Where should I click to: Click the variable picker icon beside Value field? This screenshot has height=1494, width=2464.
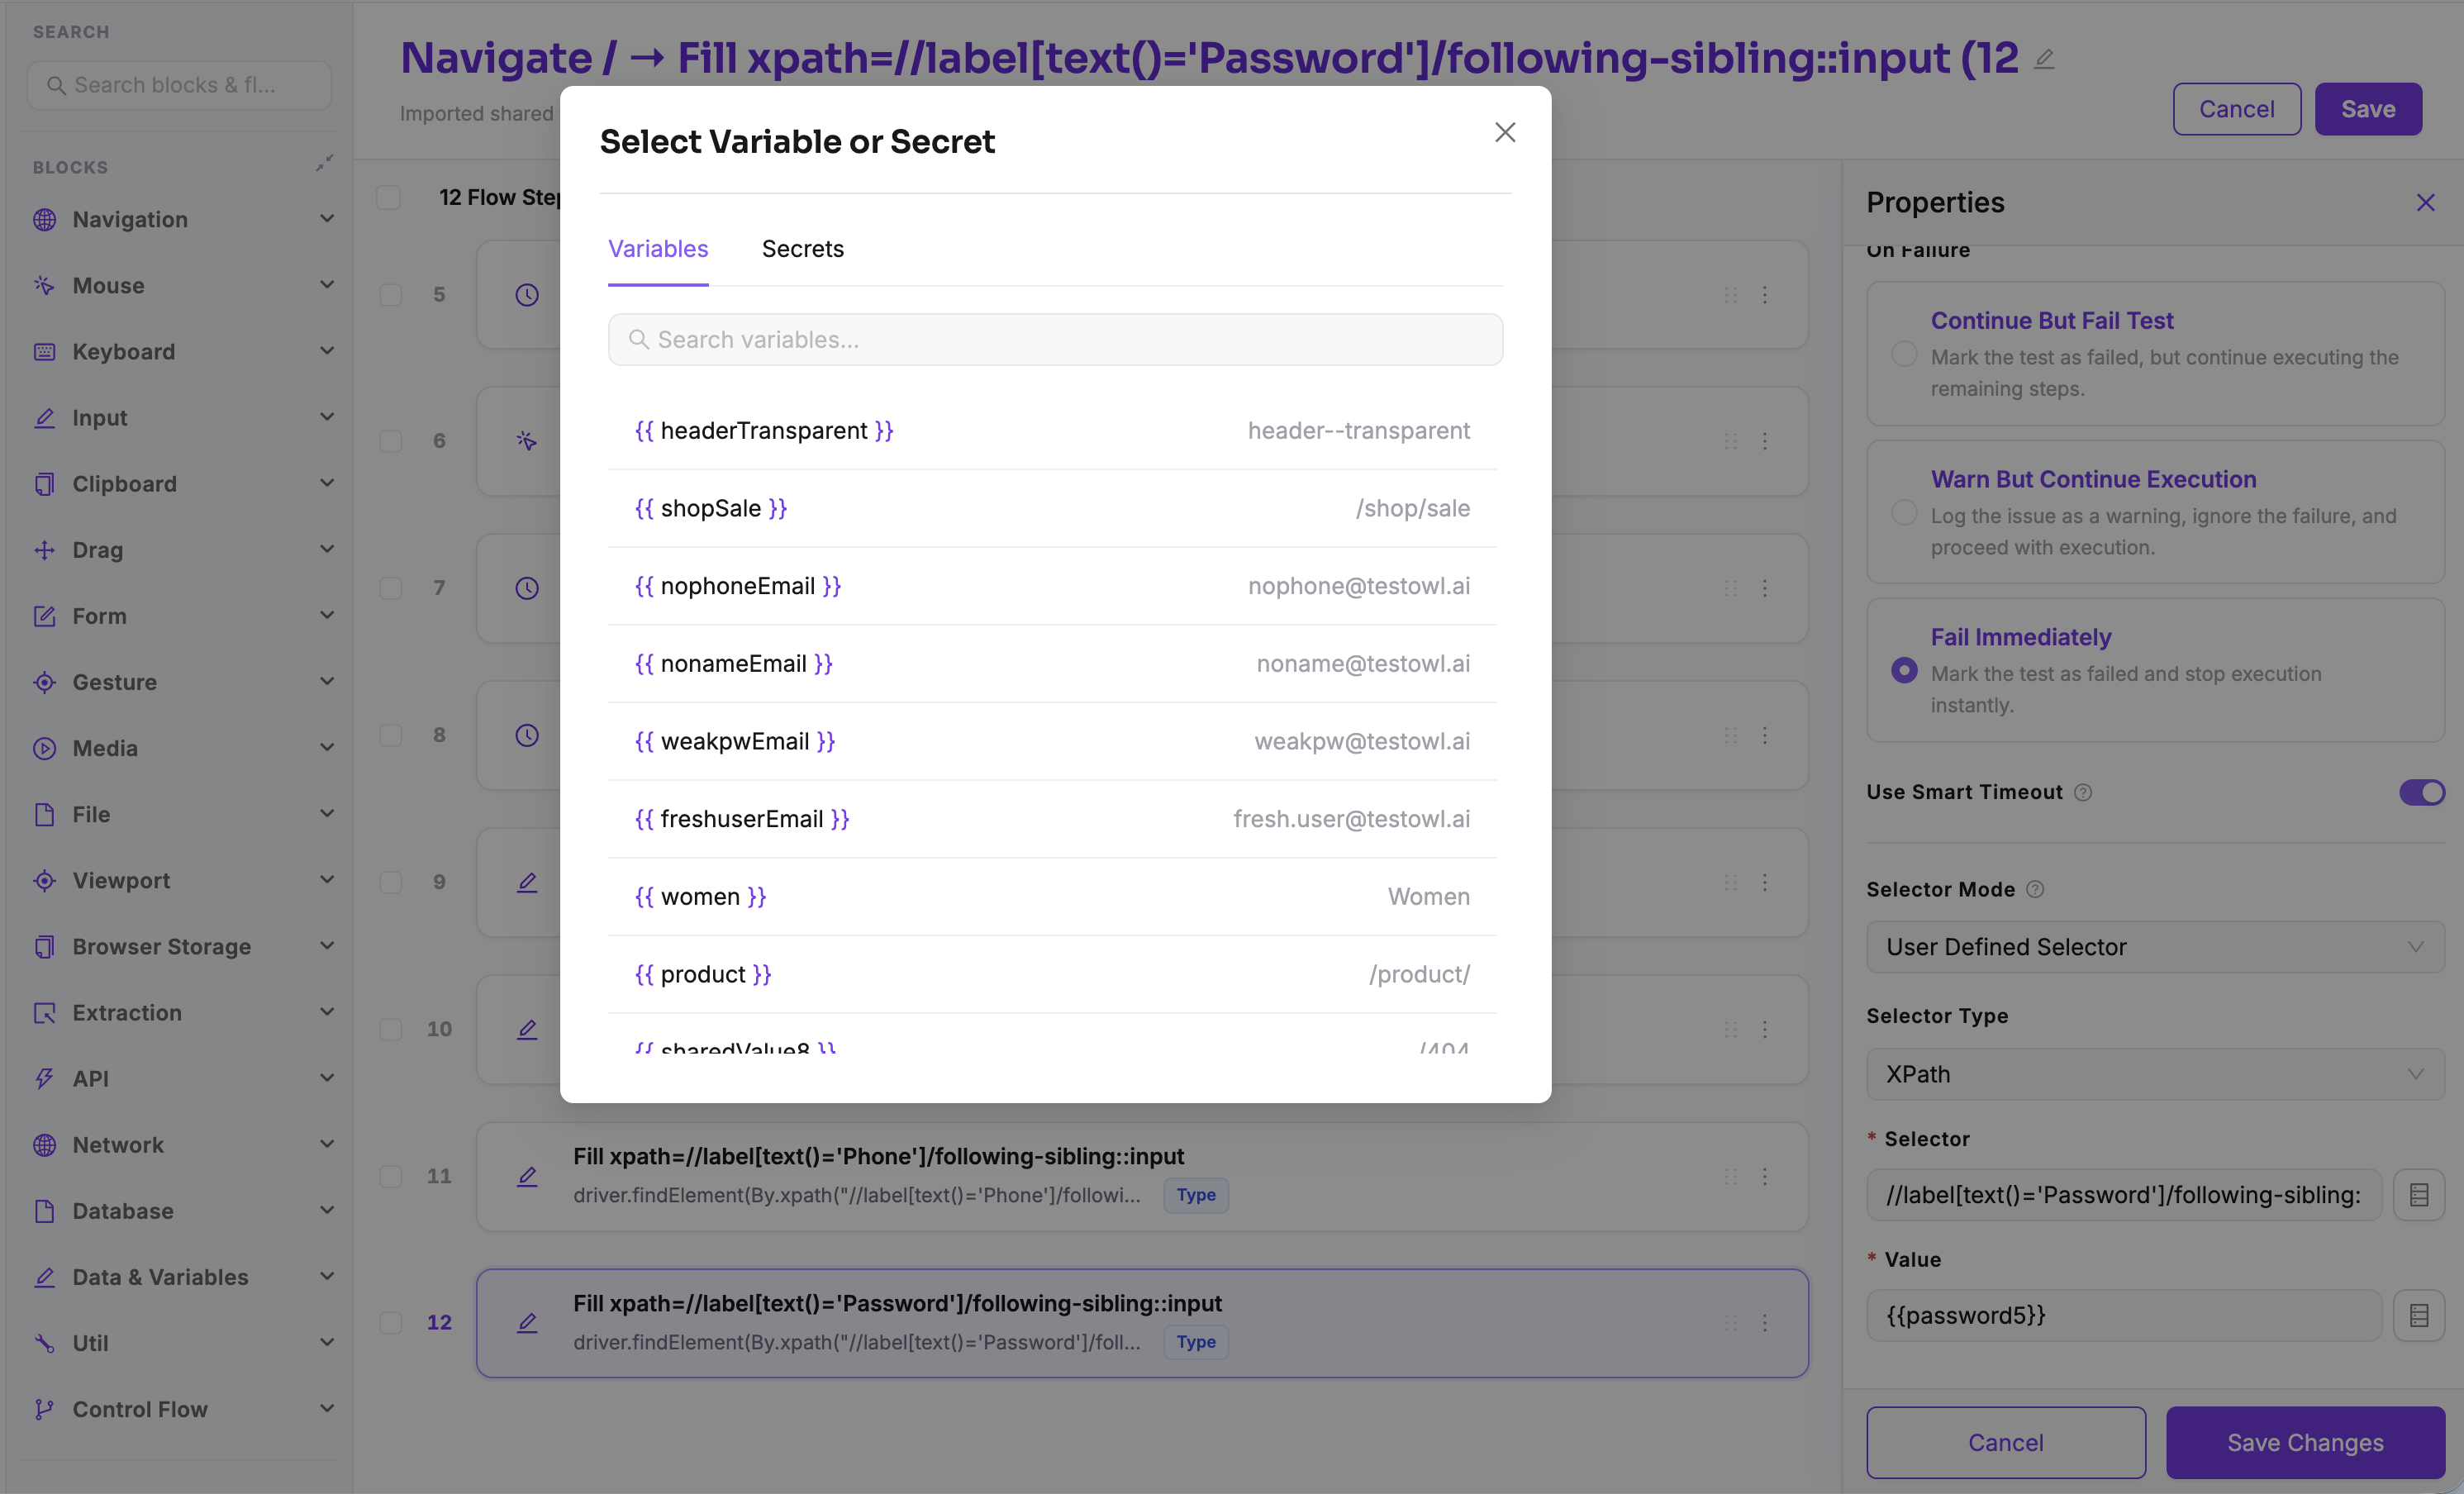pos(2418,1315)
